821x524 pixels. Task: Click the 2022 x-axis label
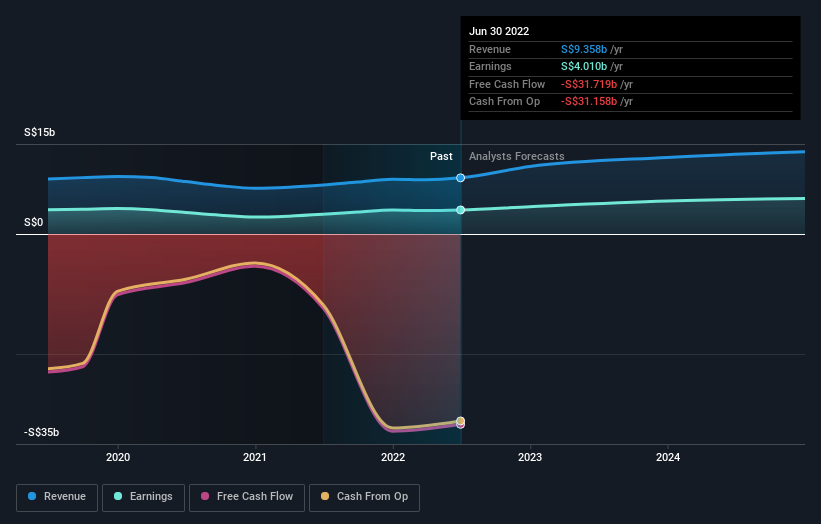point(393,457)
